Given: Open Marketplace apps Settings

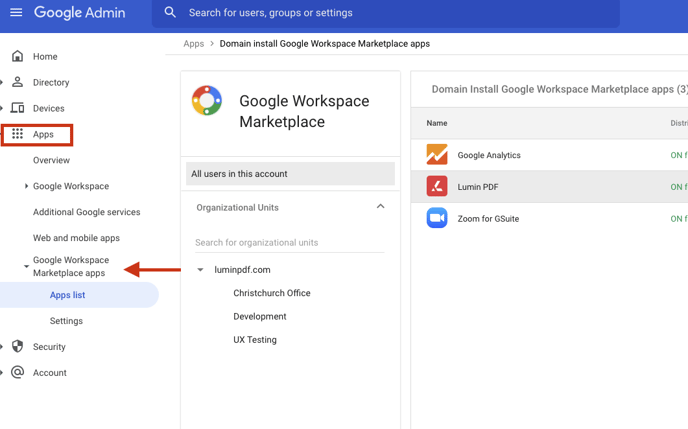Looking at the screenshot, I should [66, 321].
